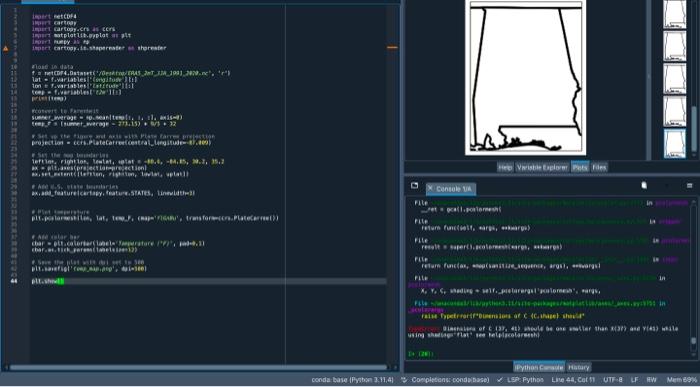Click the 'leftlon, rightlon, lowlat, uplat' line
The width and height of the screenshot is (700, 387).
click(x=128, y=162)
